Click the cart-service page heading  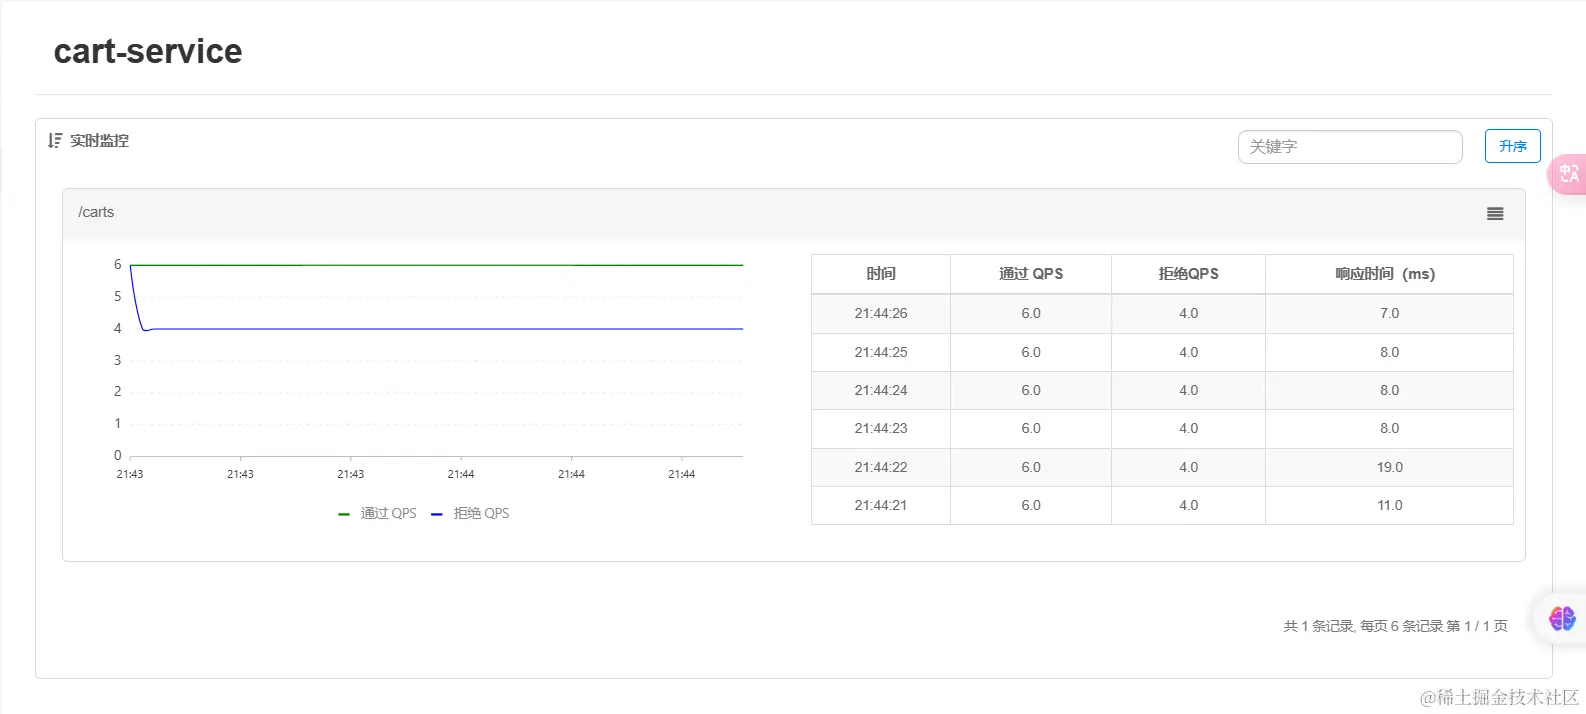point(148,51)
